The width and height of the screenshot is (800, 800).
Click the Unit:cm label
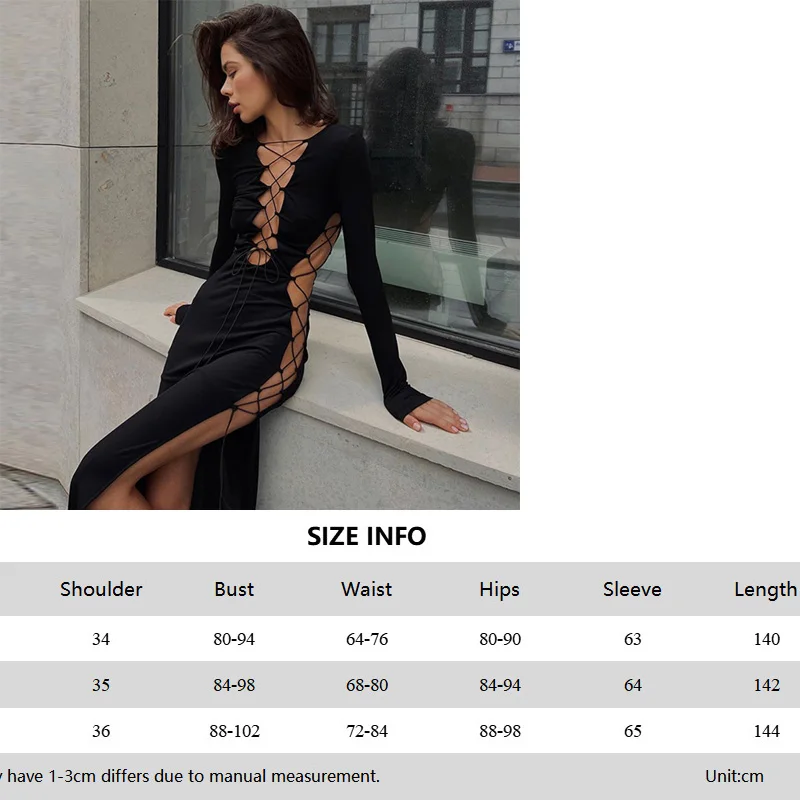[734, 776]
